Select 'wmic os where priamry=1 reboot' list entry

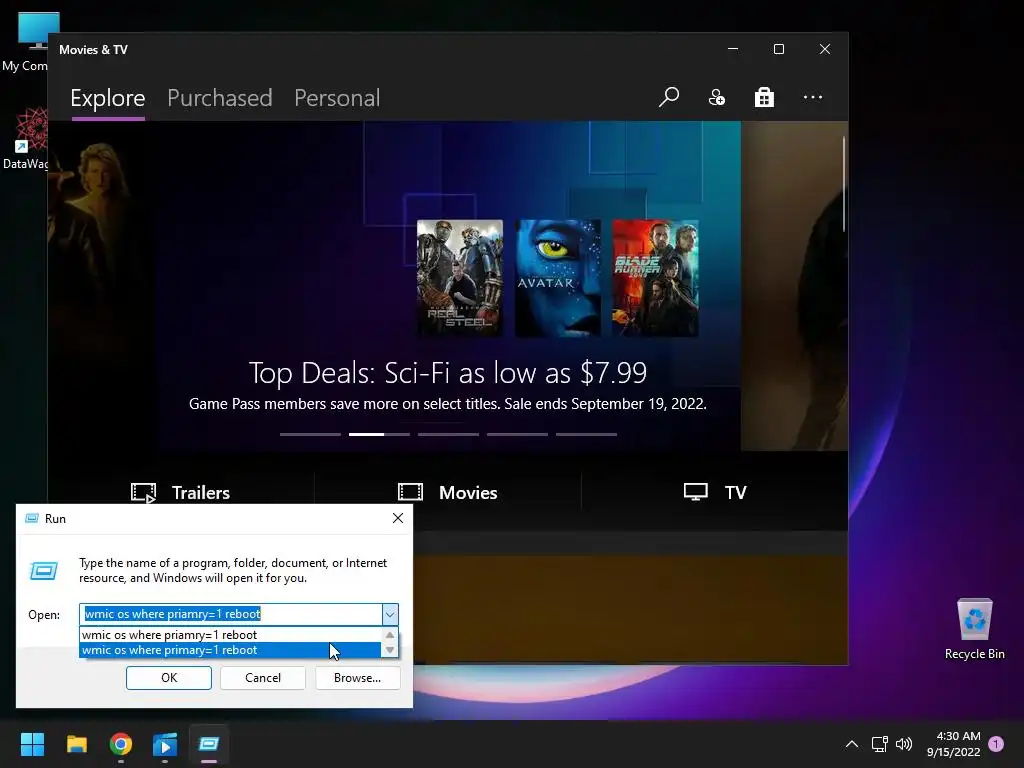(230, 635)
